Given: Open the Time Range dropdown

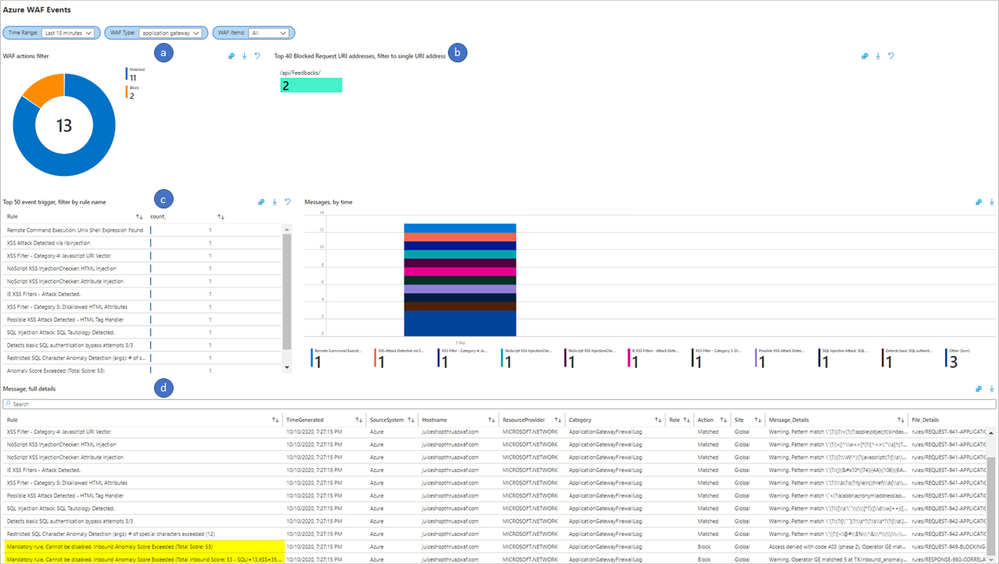Looking at the screenshot, I should [68, 33].
